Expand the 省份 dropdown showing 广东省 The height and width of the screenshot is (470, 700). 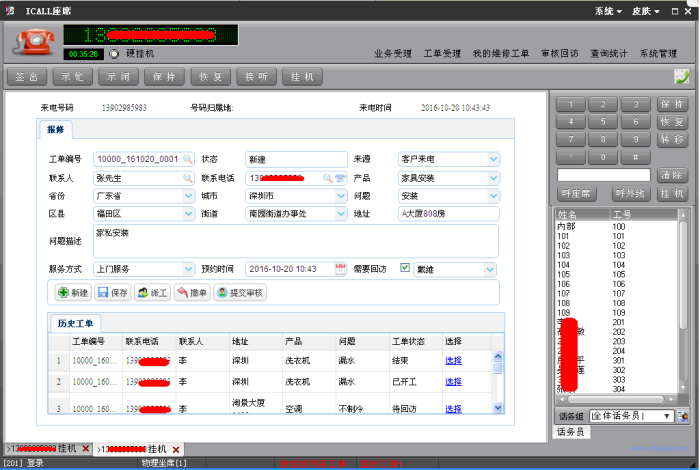tap(188, 195)
